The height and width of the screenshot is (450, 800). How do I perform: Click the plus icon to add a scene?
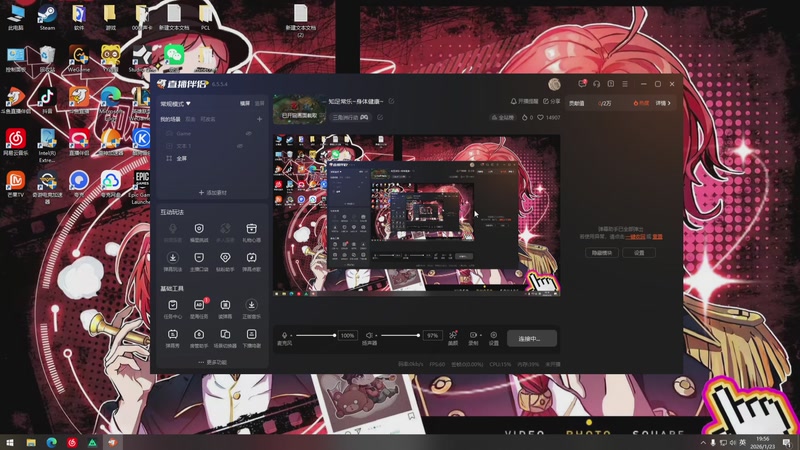pyautogui.click(x=259, y=119)
